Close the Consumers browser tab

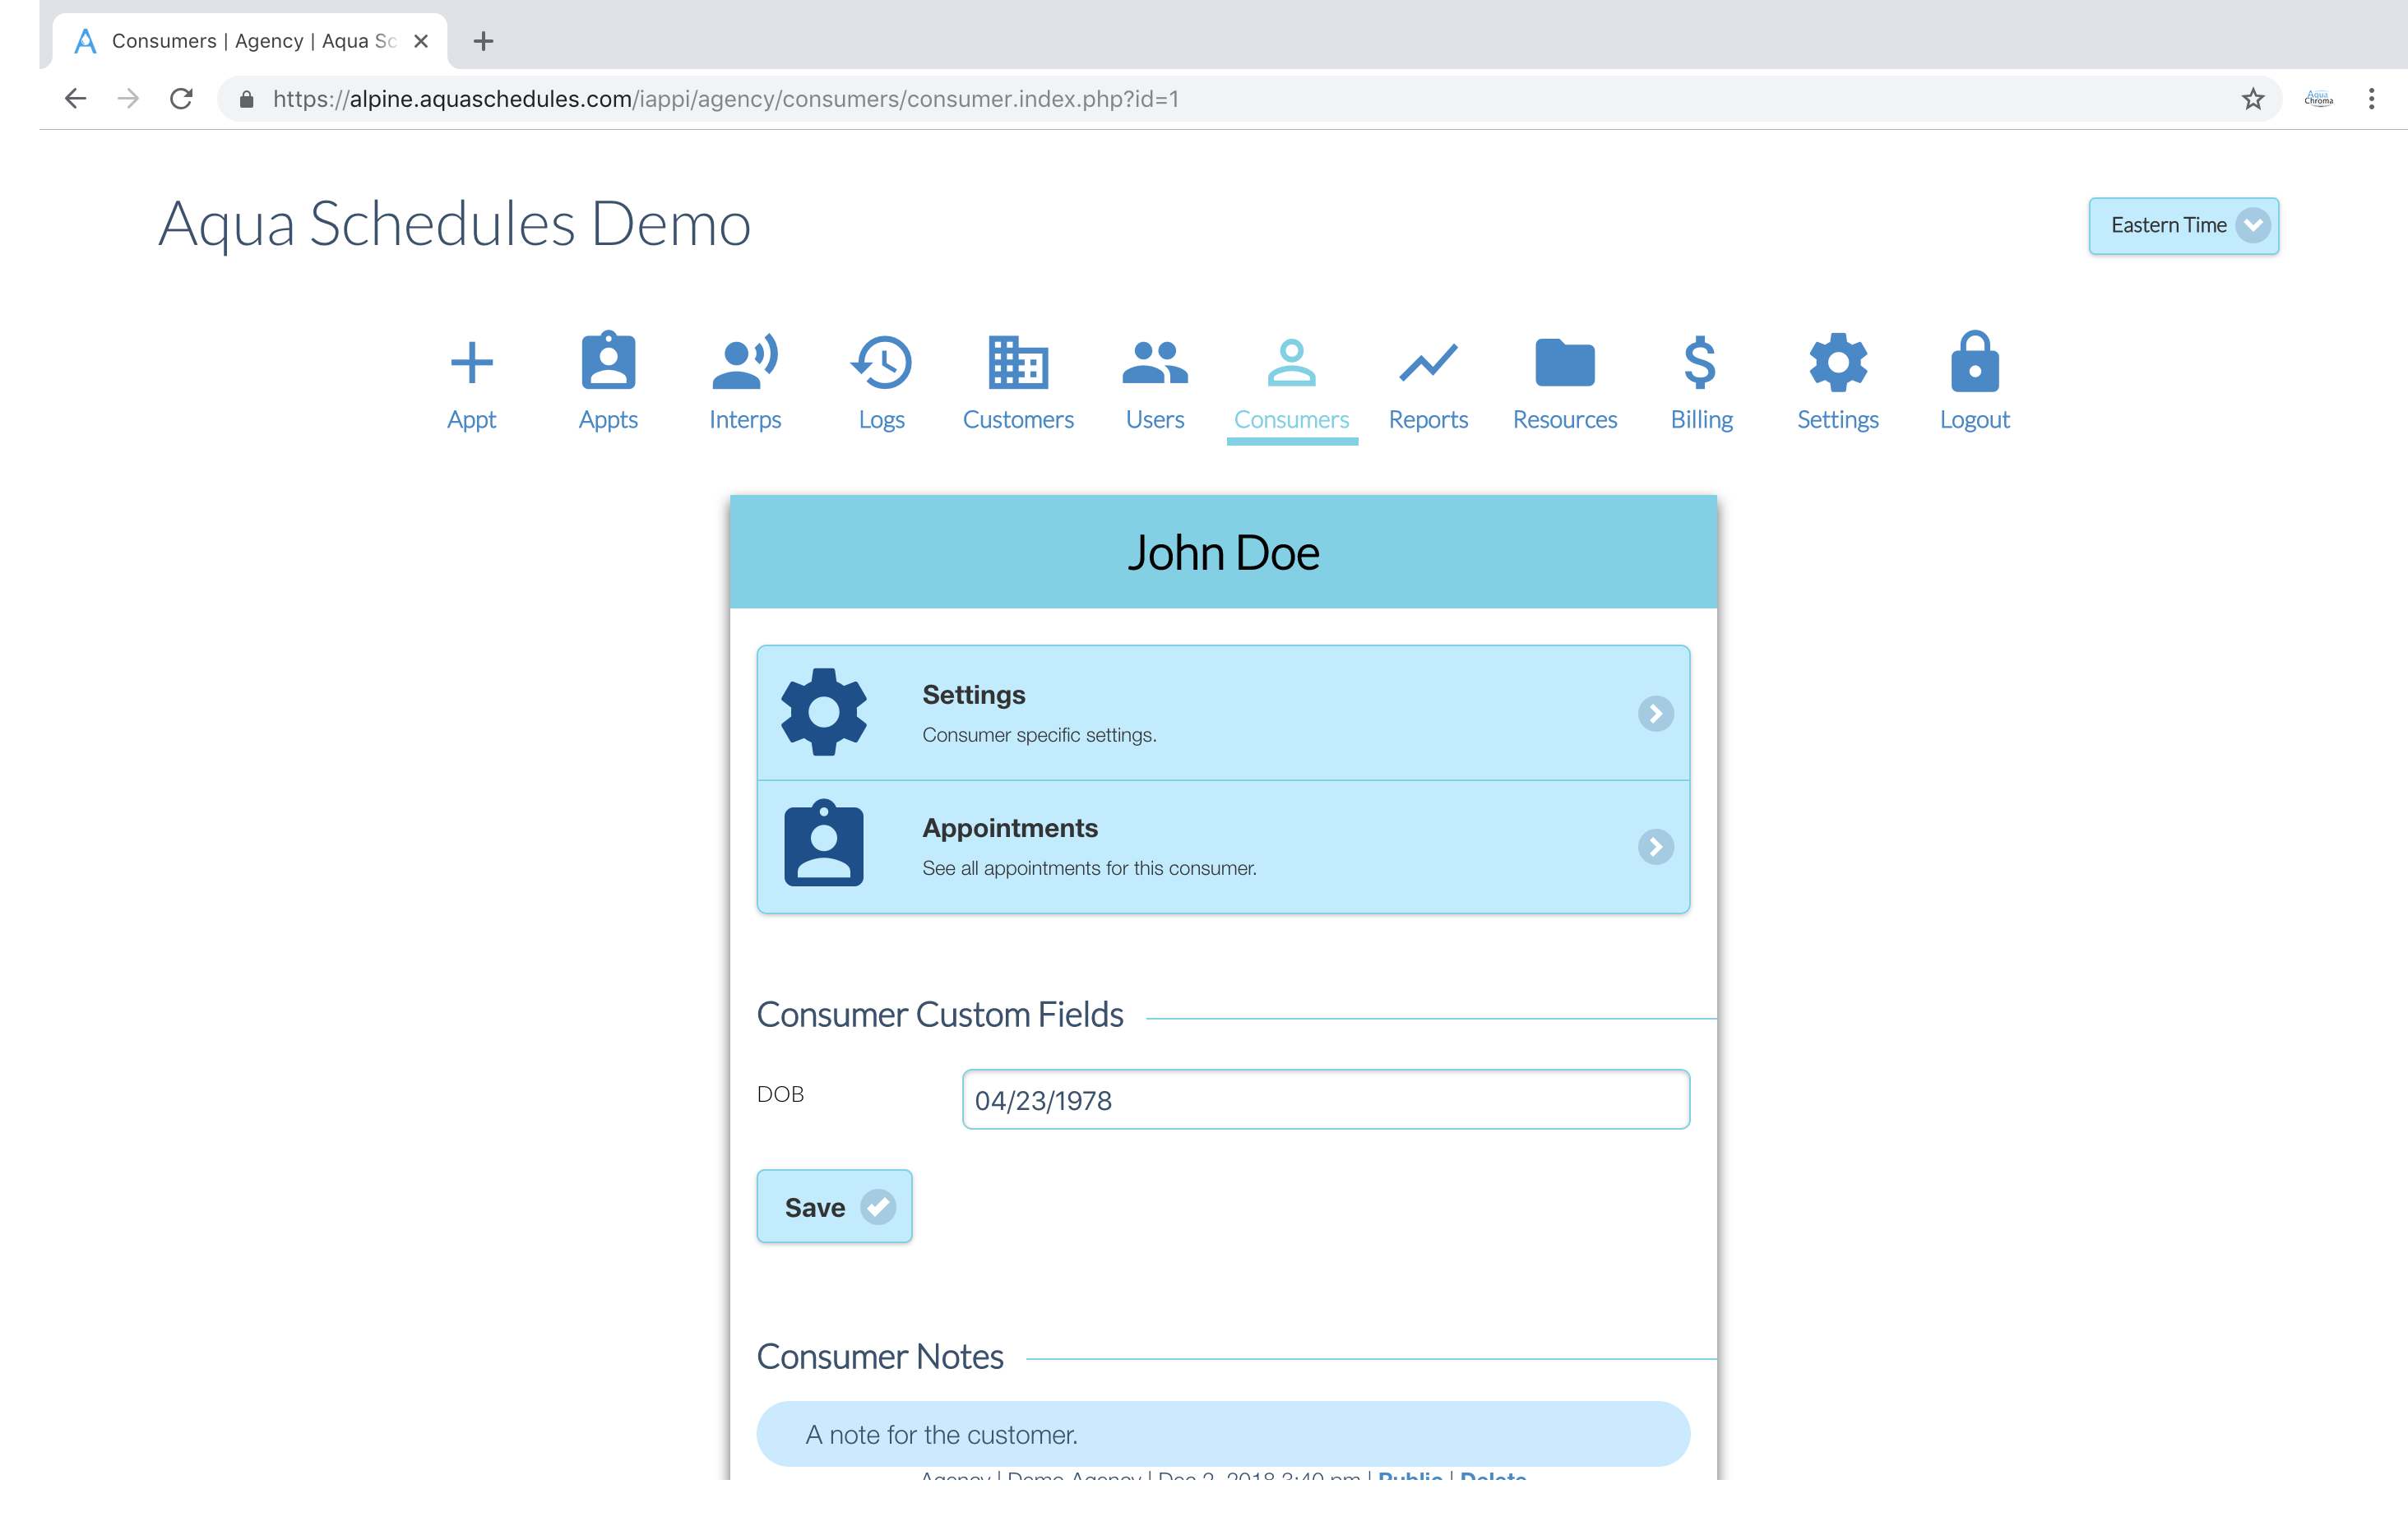(x=421, y=41)
